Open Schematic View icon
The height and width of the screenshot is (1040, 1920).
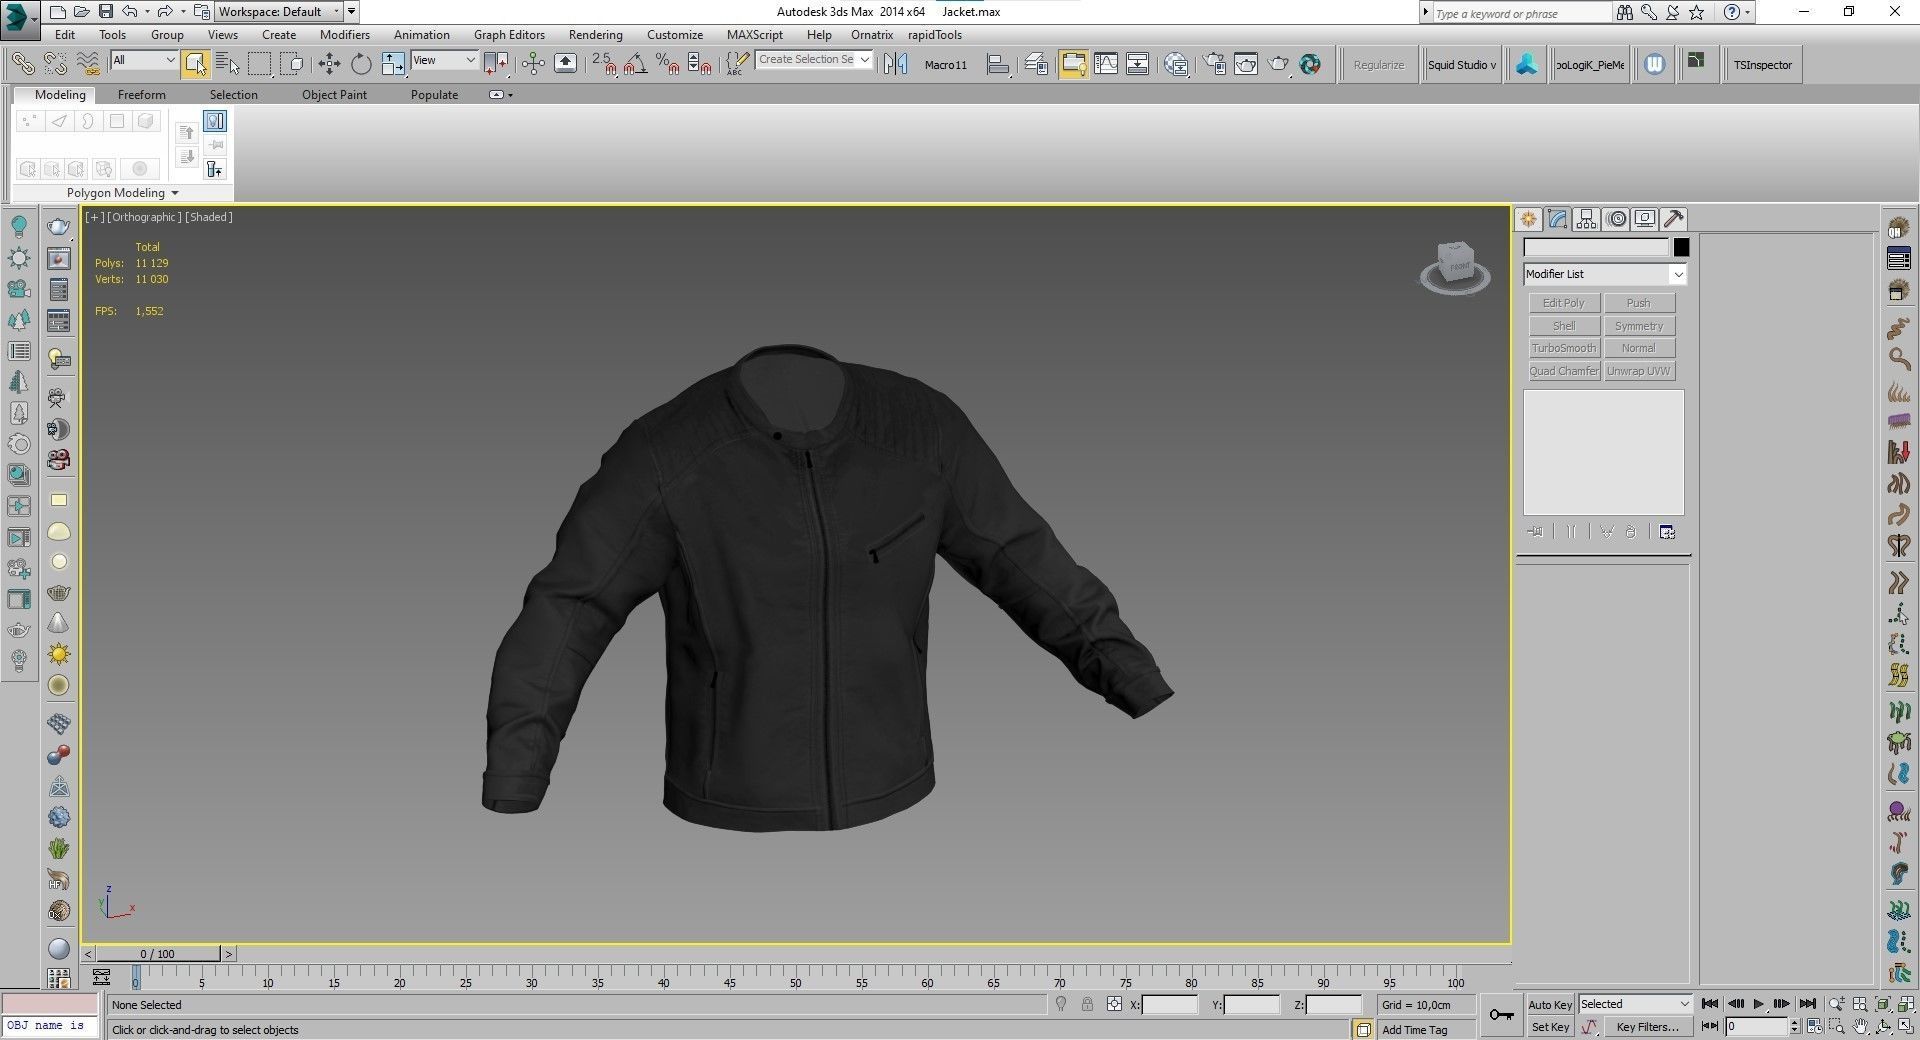tap(1138, 65)
